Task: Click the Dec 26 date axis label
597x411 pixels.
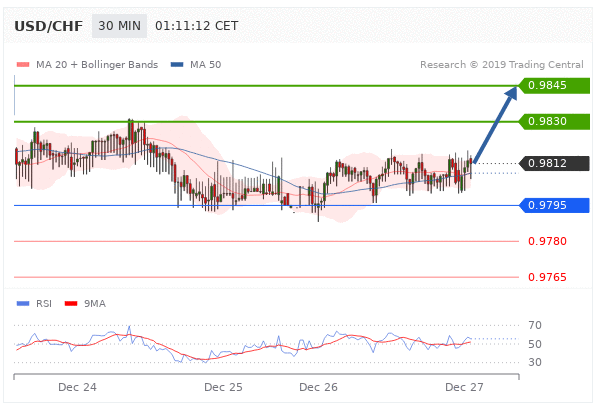Action: [x=318, y=387]
